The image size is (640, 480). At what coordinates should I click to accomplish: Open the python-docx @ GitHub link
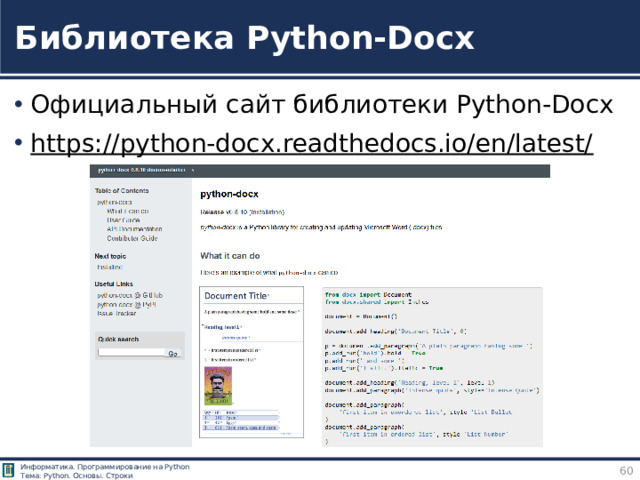129,295
